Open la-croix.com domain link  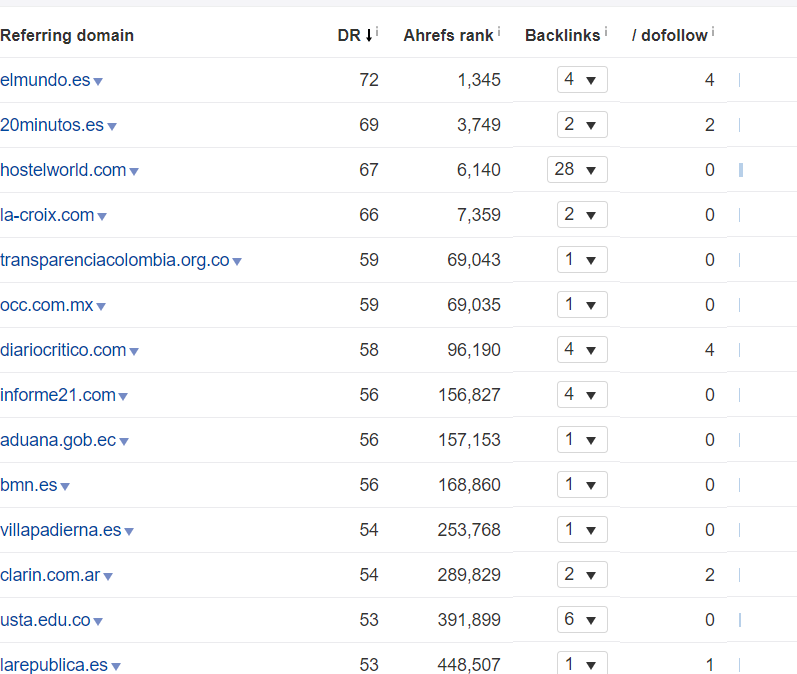(x=47, y=215)
